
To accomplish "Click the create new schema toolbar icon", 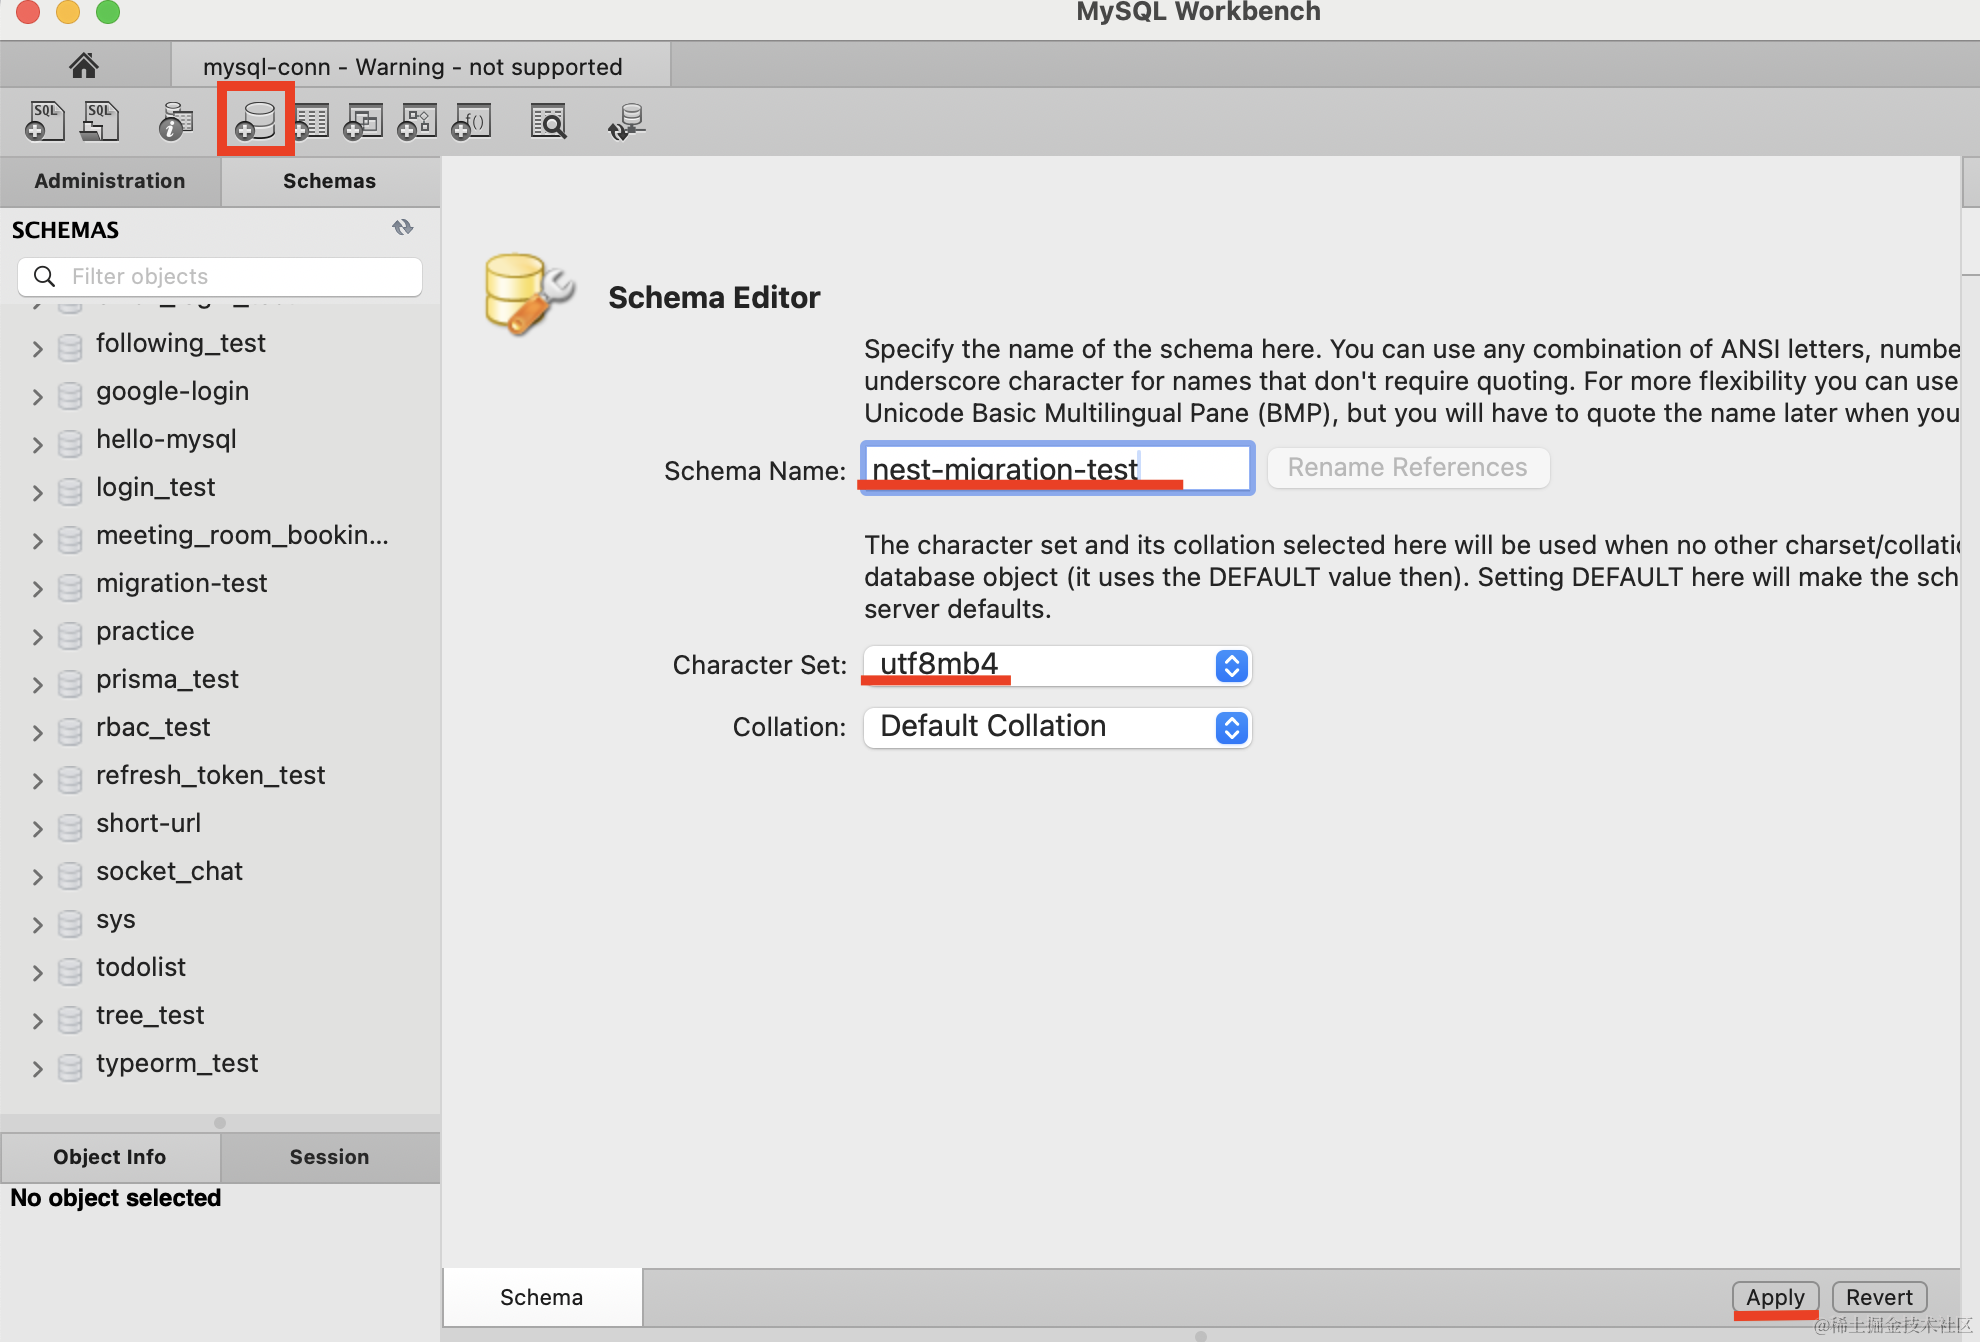I will coord(256,121).
